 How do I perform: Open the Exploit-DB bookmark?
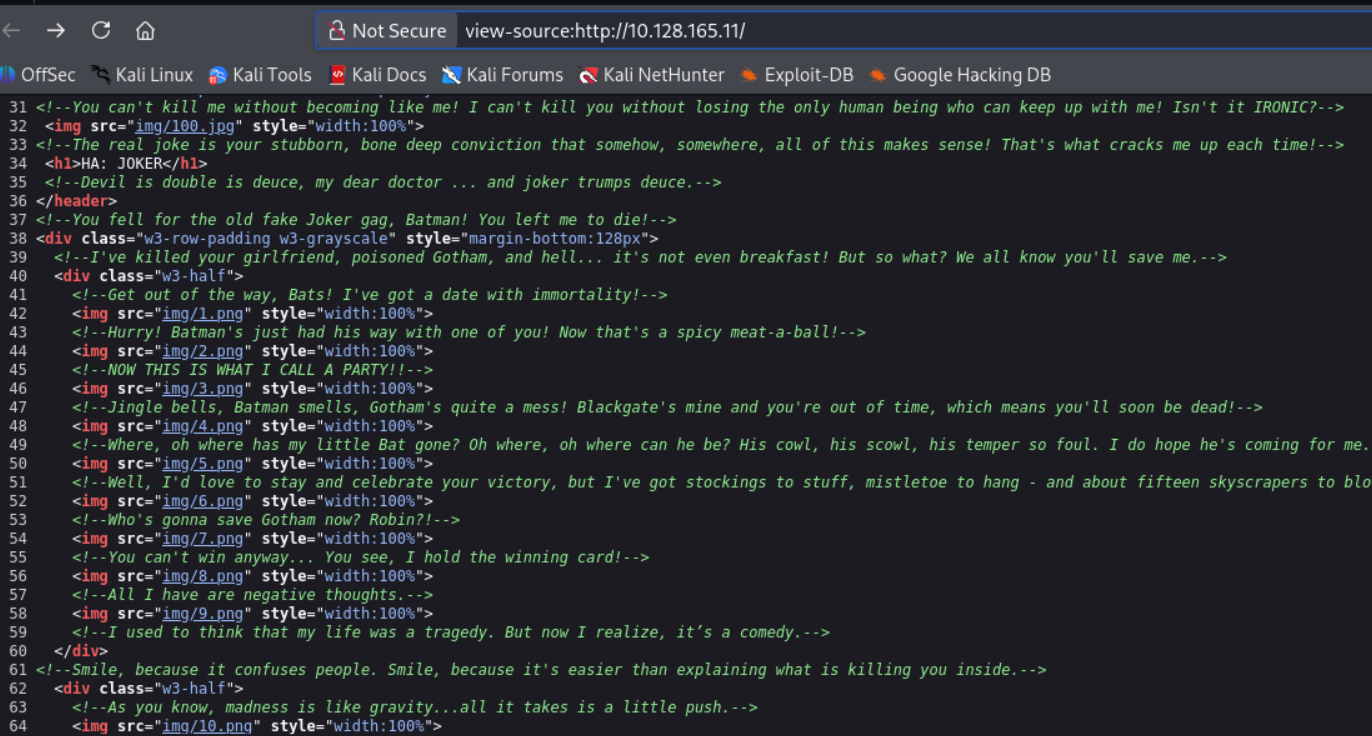(x=797, y=75)
